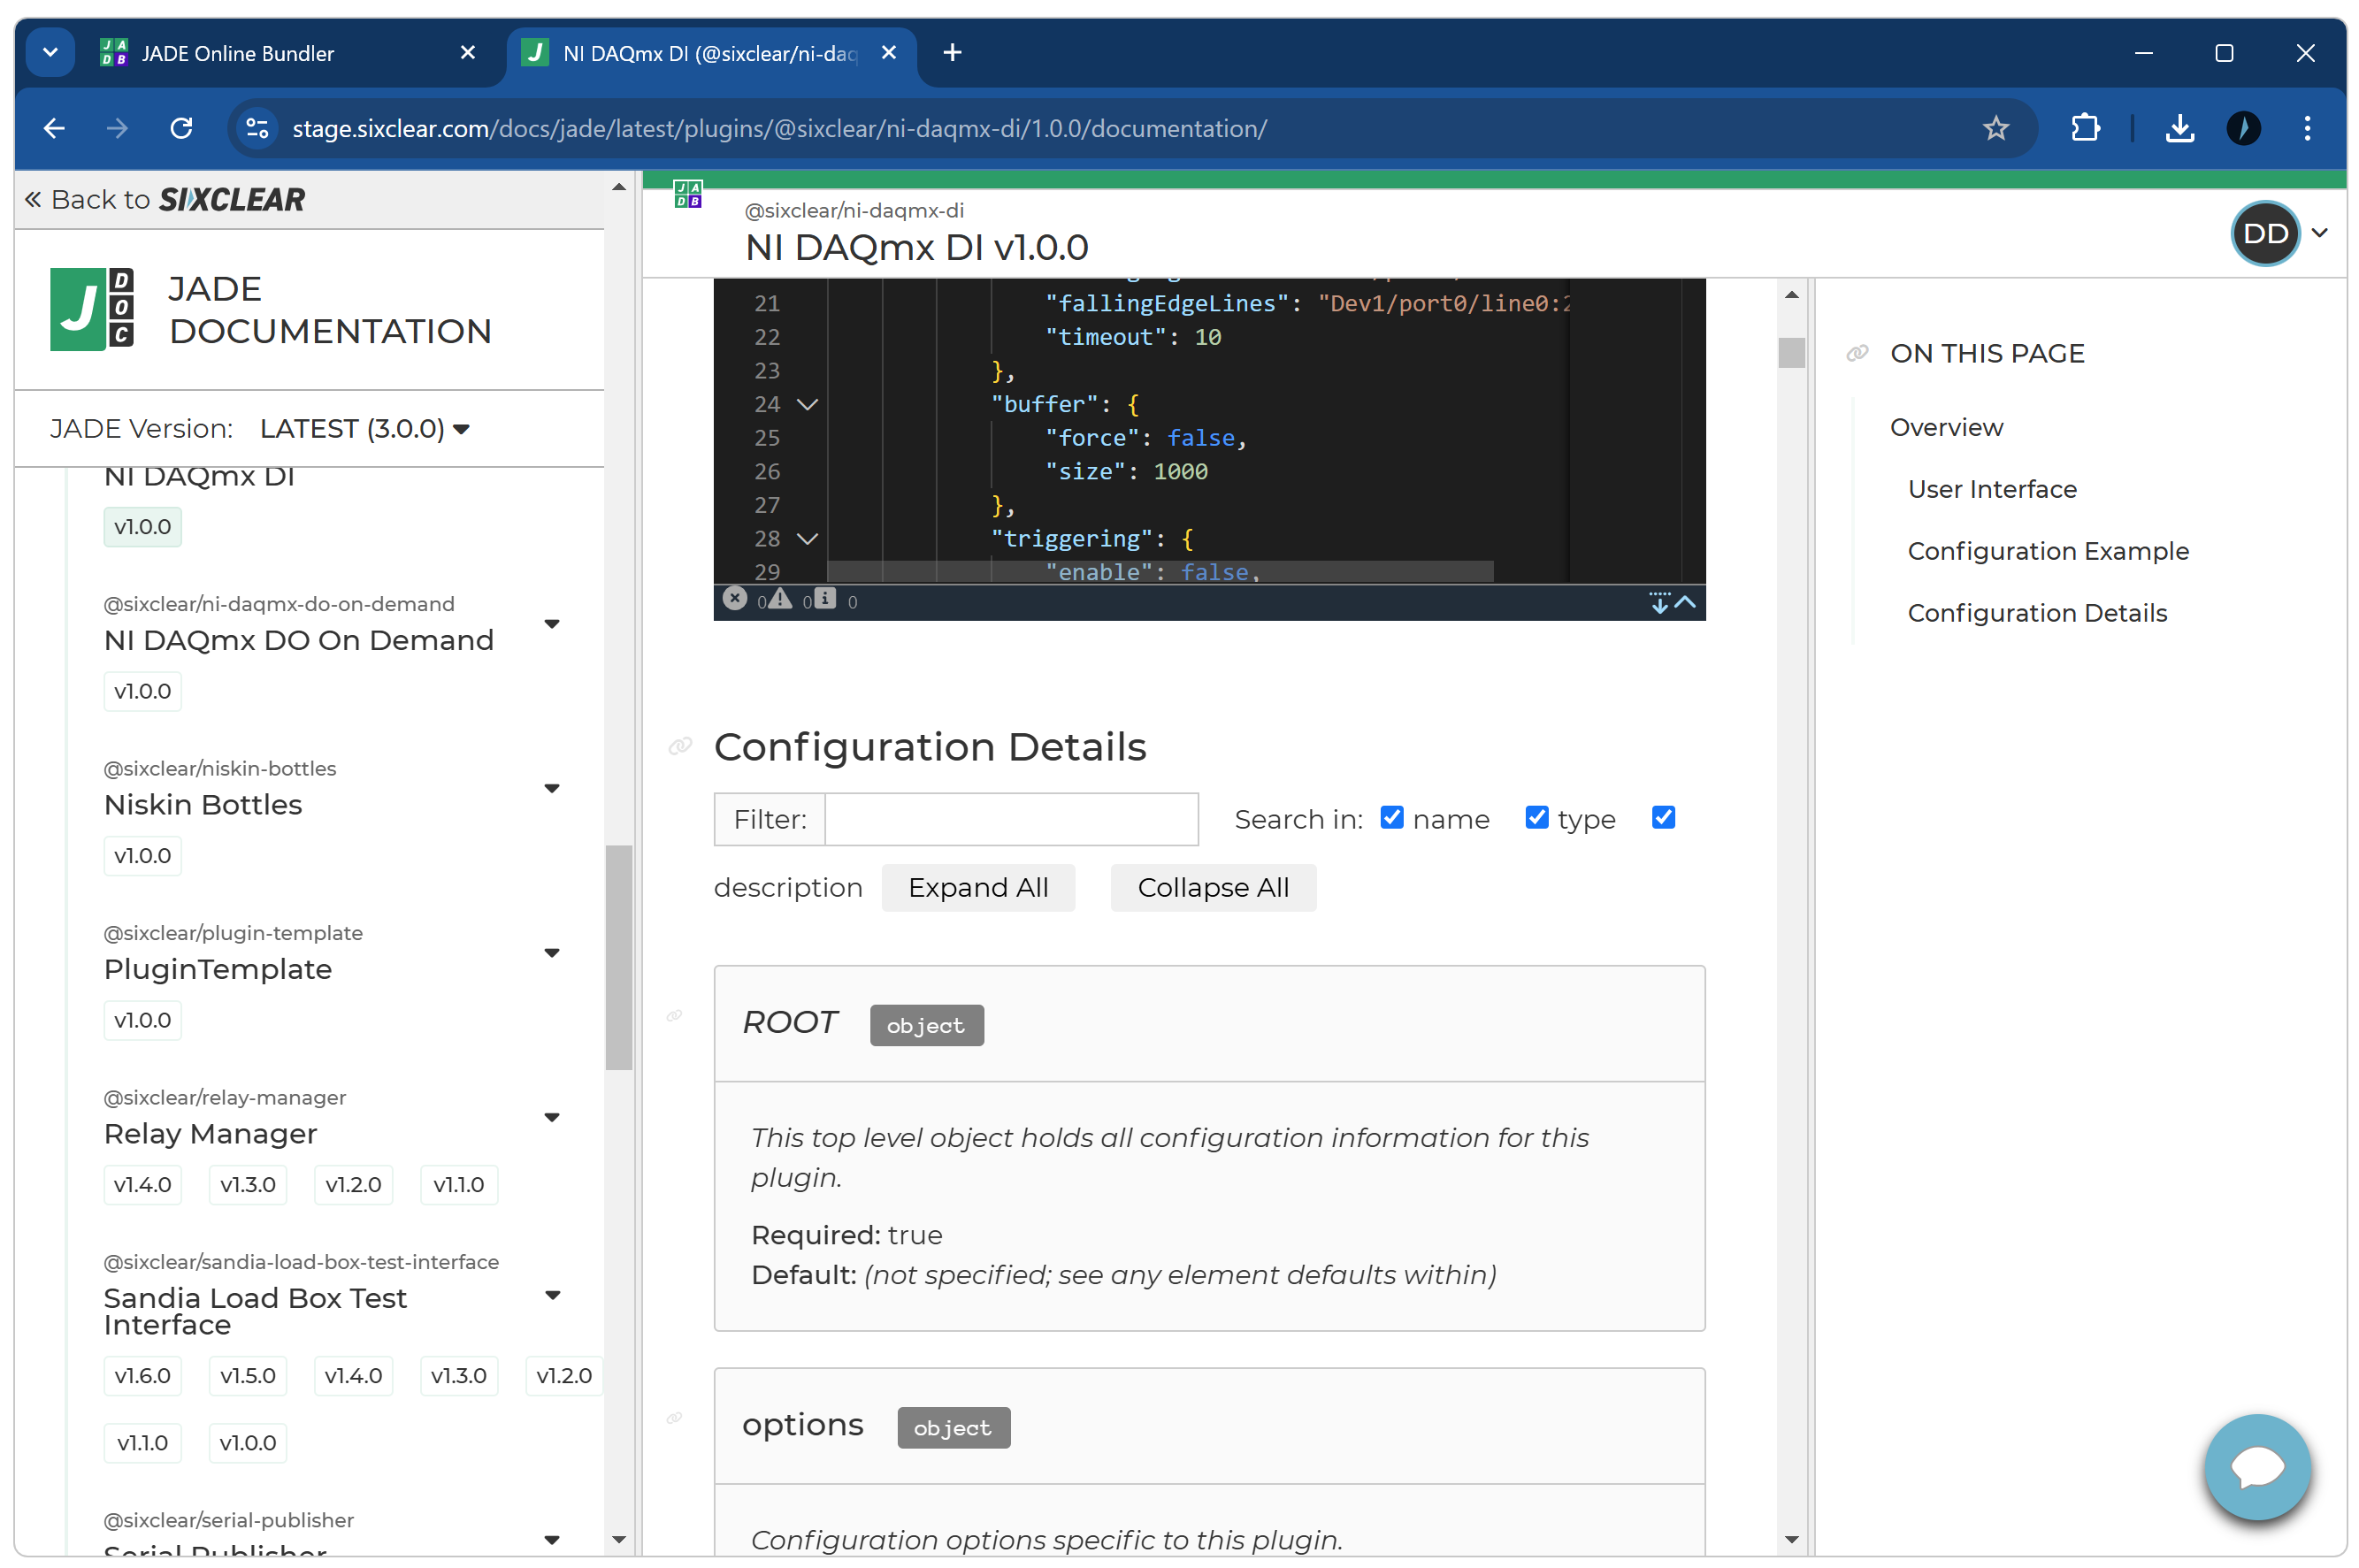Click anchor link icon beside Configuration Details
2359x1568 pixels.
click(680, 746)
